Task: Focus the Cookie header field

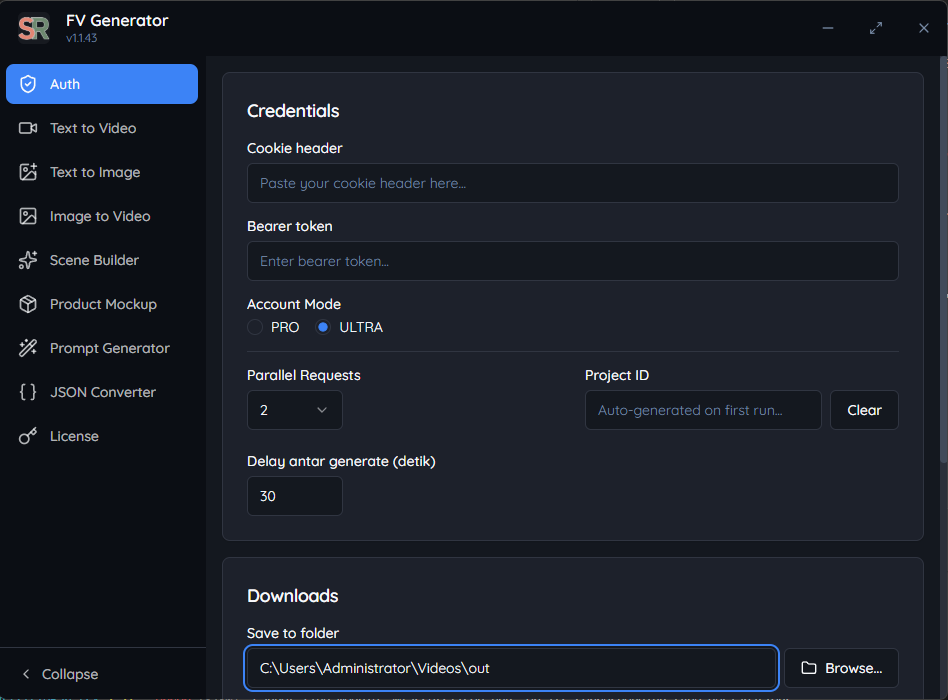Action: coord(573,183)
